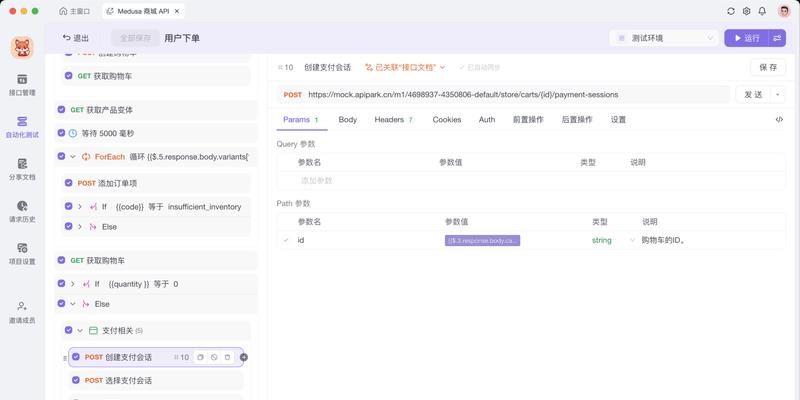The width and height of the screenshot is (800, 400).
Task: Switch to the 主窗口 window tab
Action: [74, 11]
